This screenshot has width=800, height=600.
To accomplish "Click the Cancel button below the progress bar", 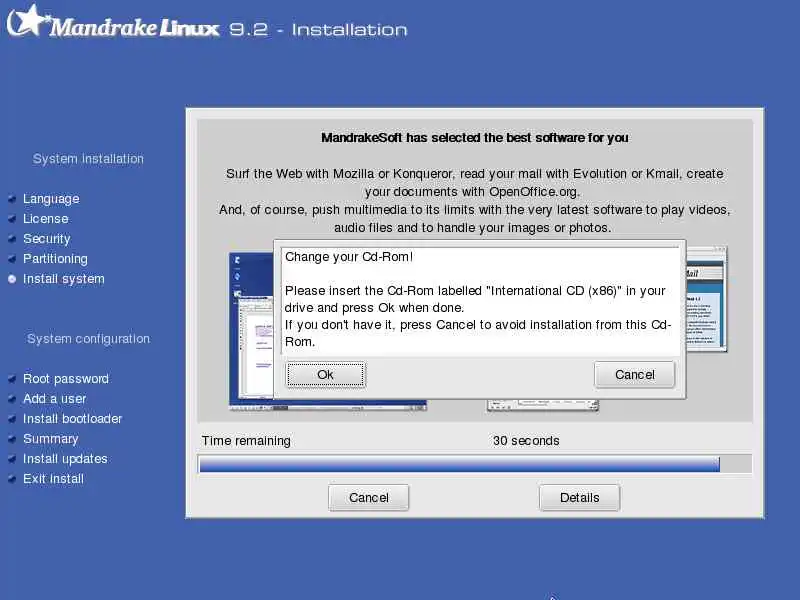I will (368, 497).
